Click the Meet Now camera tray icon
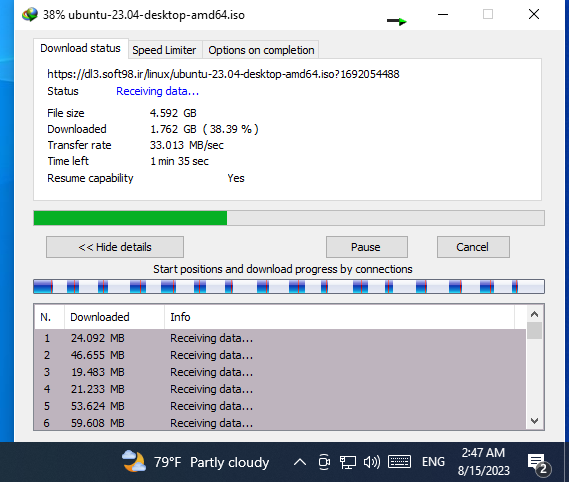569x482 pixels. pos(324,462)
